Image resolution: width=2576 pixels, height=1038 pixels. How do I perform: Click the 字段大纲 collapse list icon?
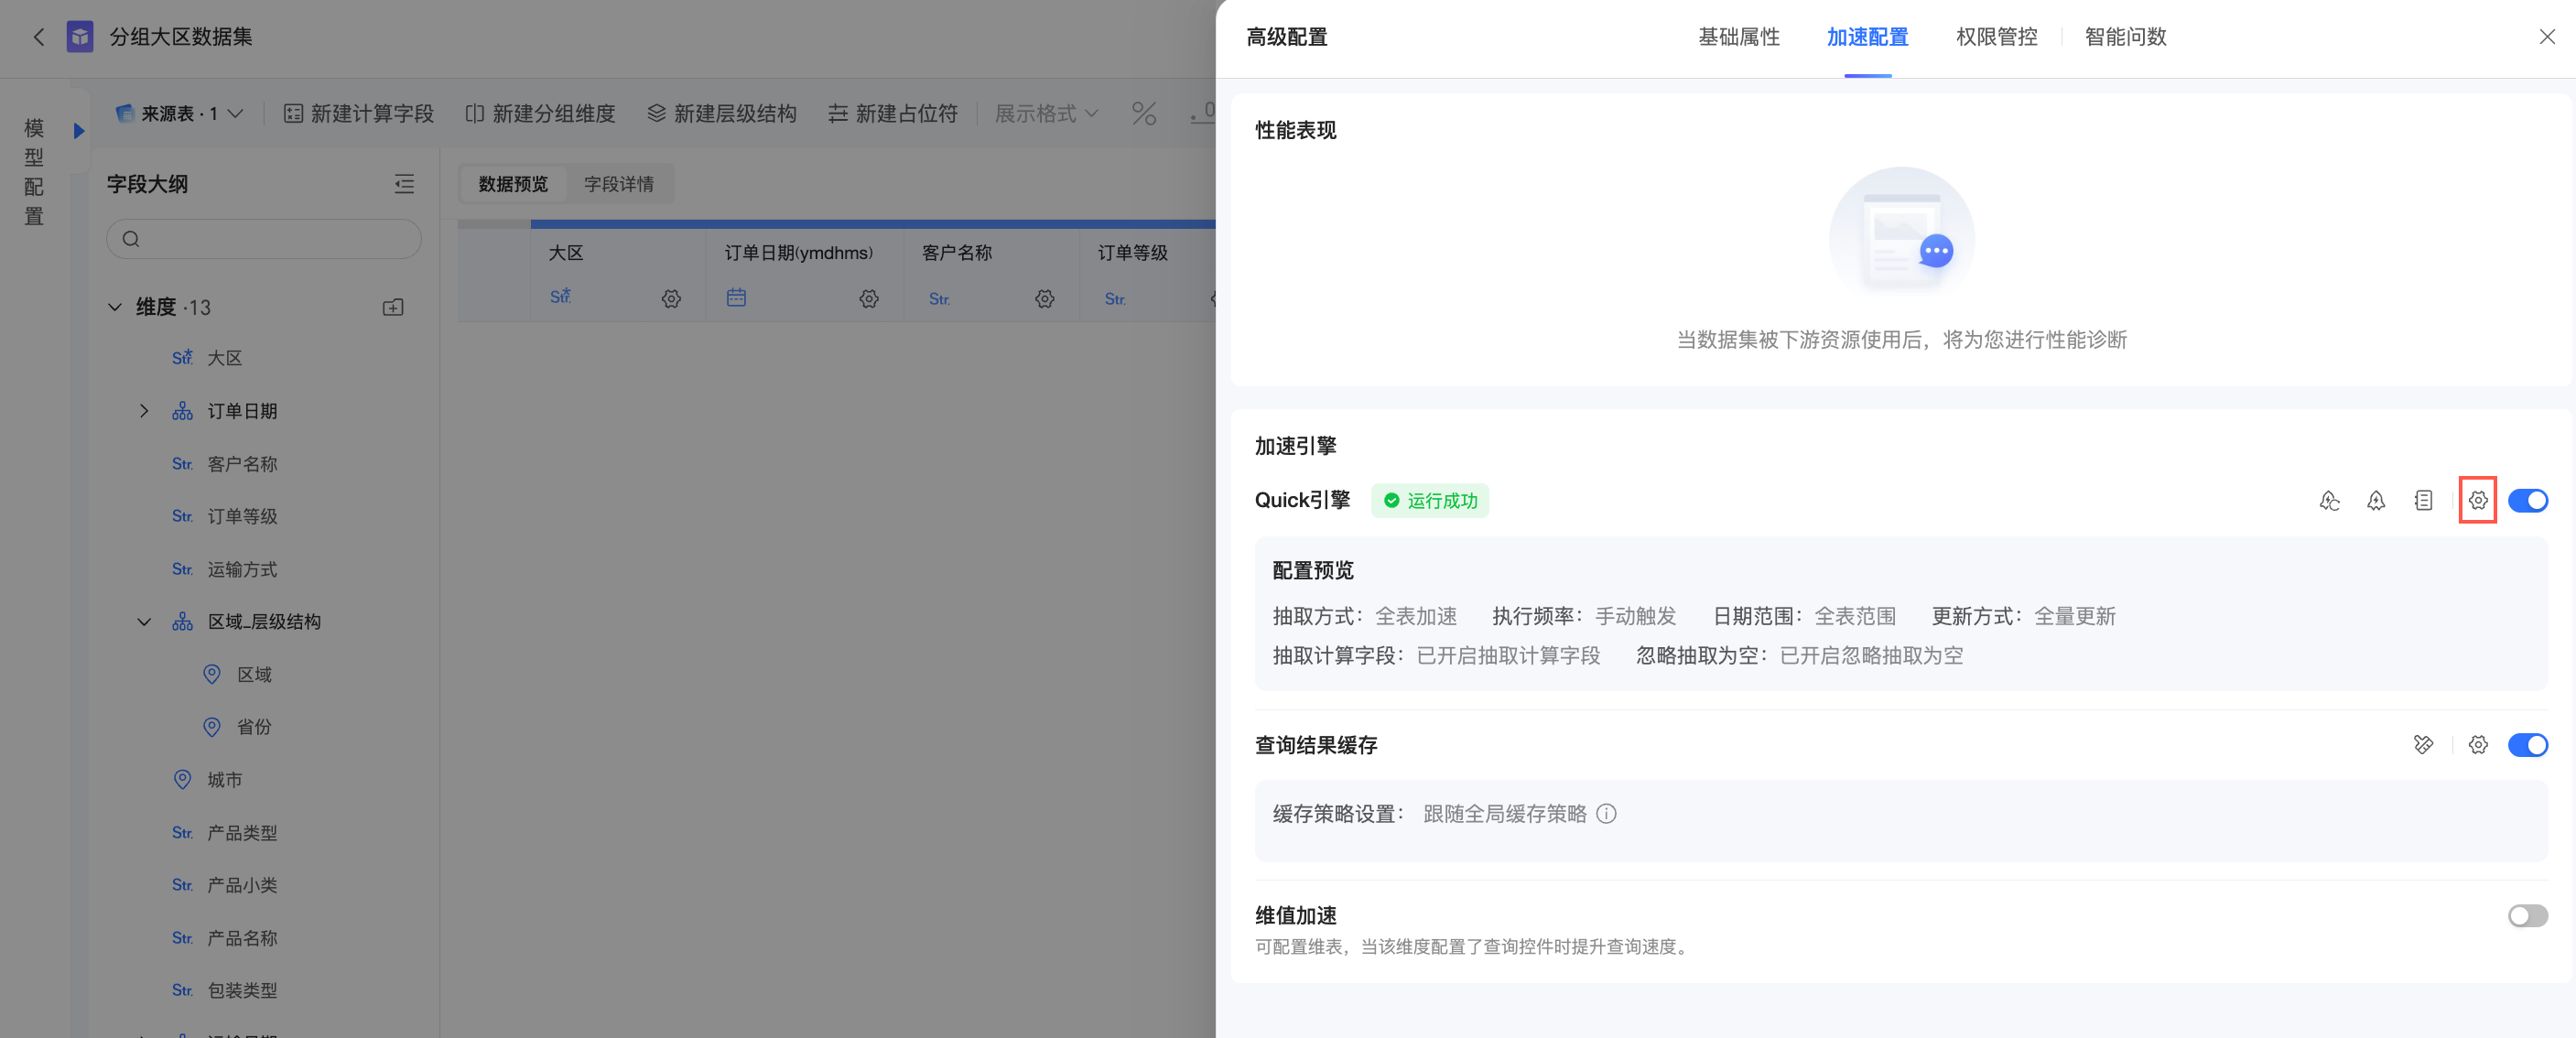click(404, 184)
